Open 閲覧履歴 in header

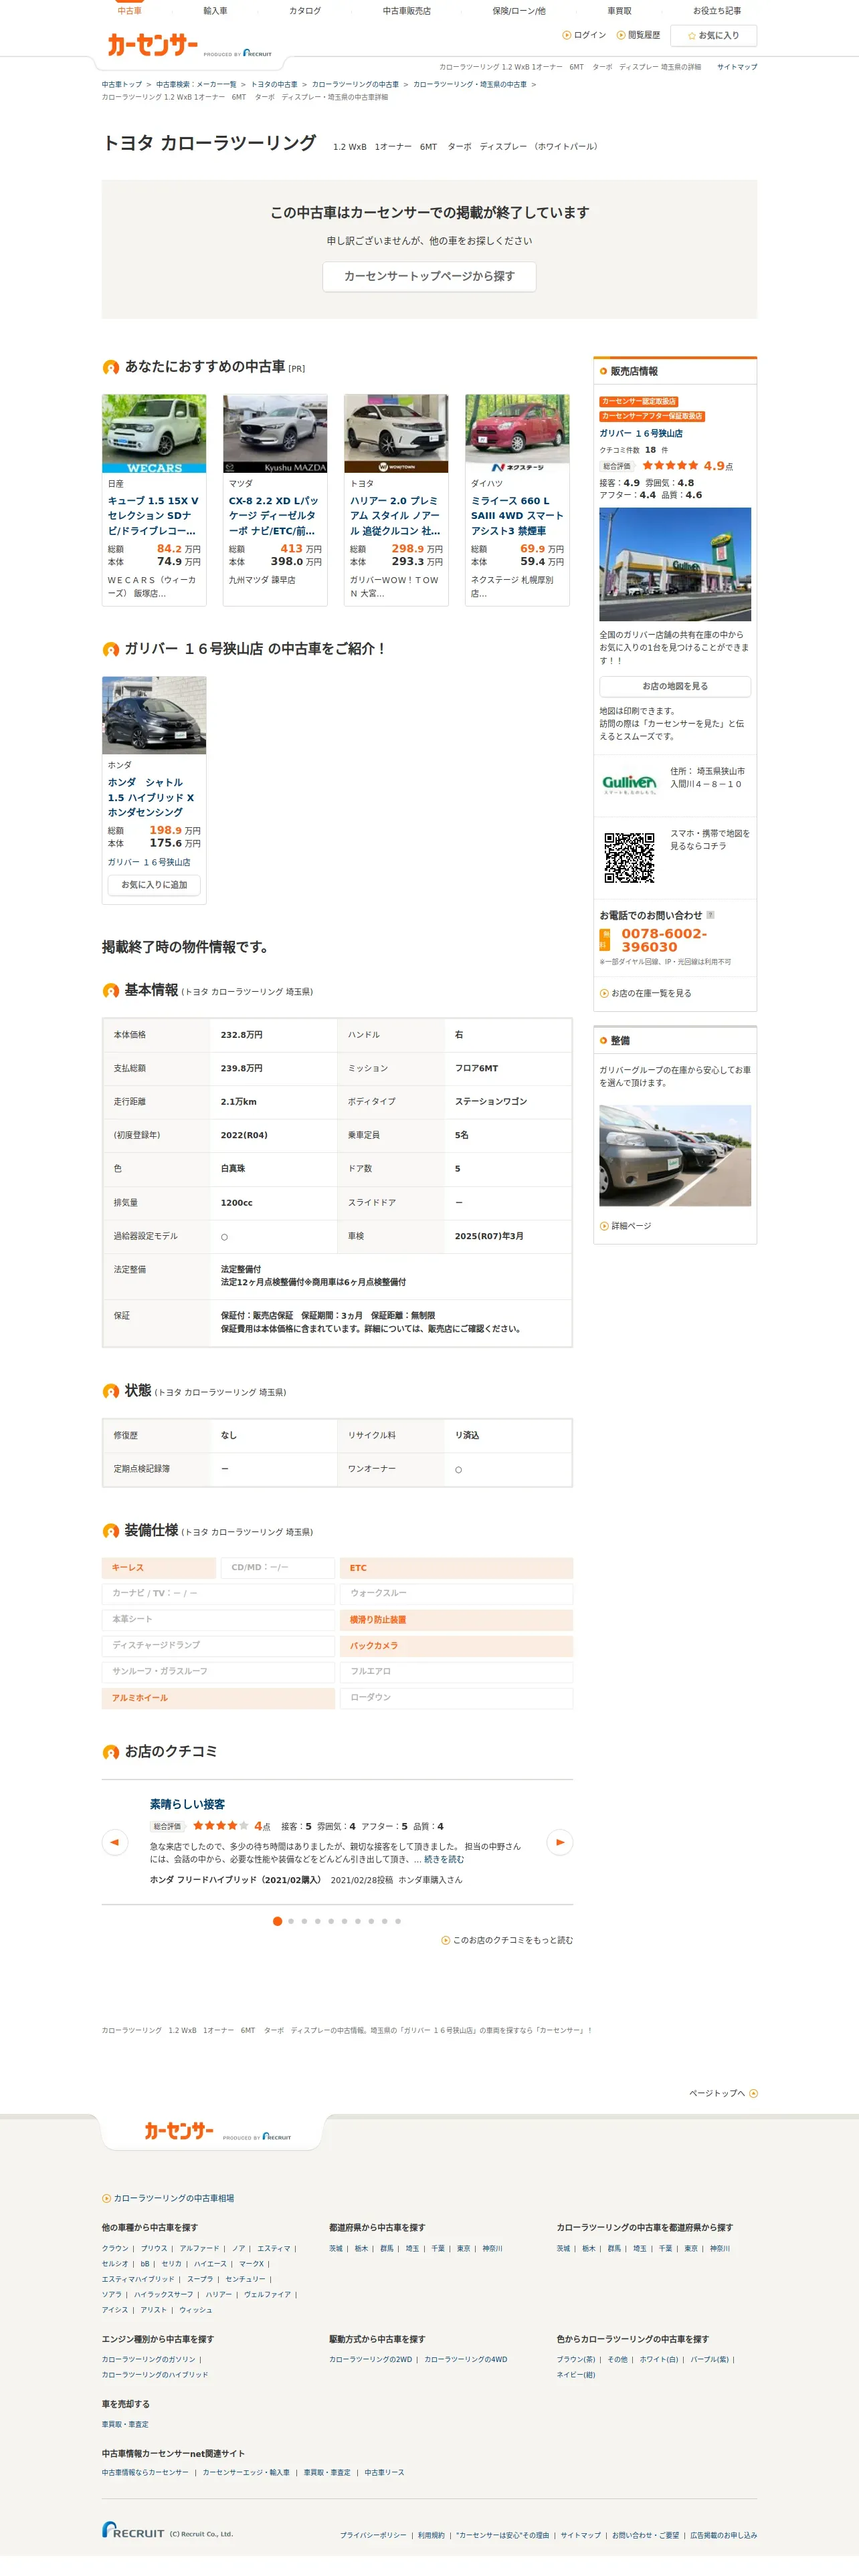tap(639, 35)
